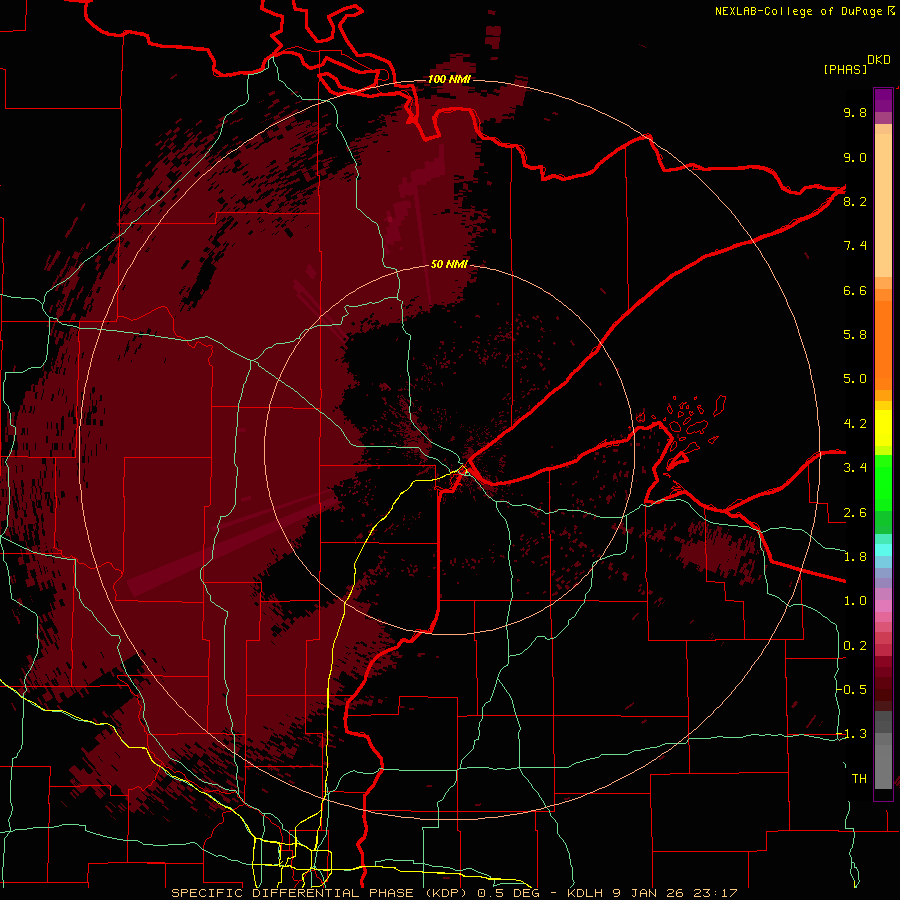Click the 9.0 scale value
Image resolution: width=900 pixels, height=900 pixels.
[x=855, y=157]
